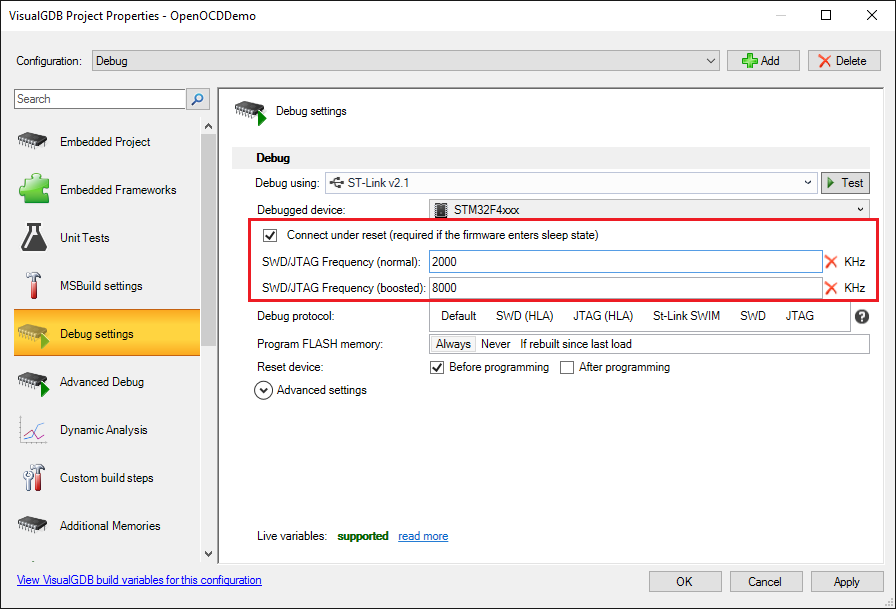The height and width of the screenshot is (609, 896).
Task: Select plain JTAG debug protocol
Action: click(799, 316)
